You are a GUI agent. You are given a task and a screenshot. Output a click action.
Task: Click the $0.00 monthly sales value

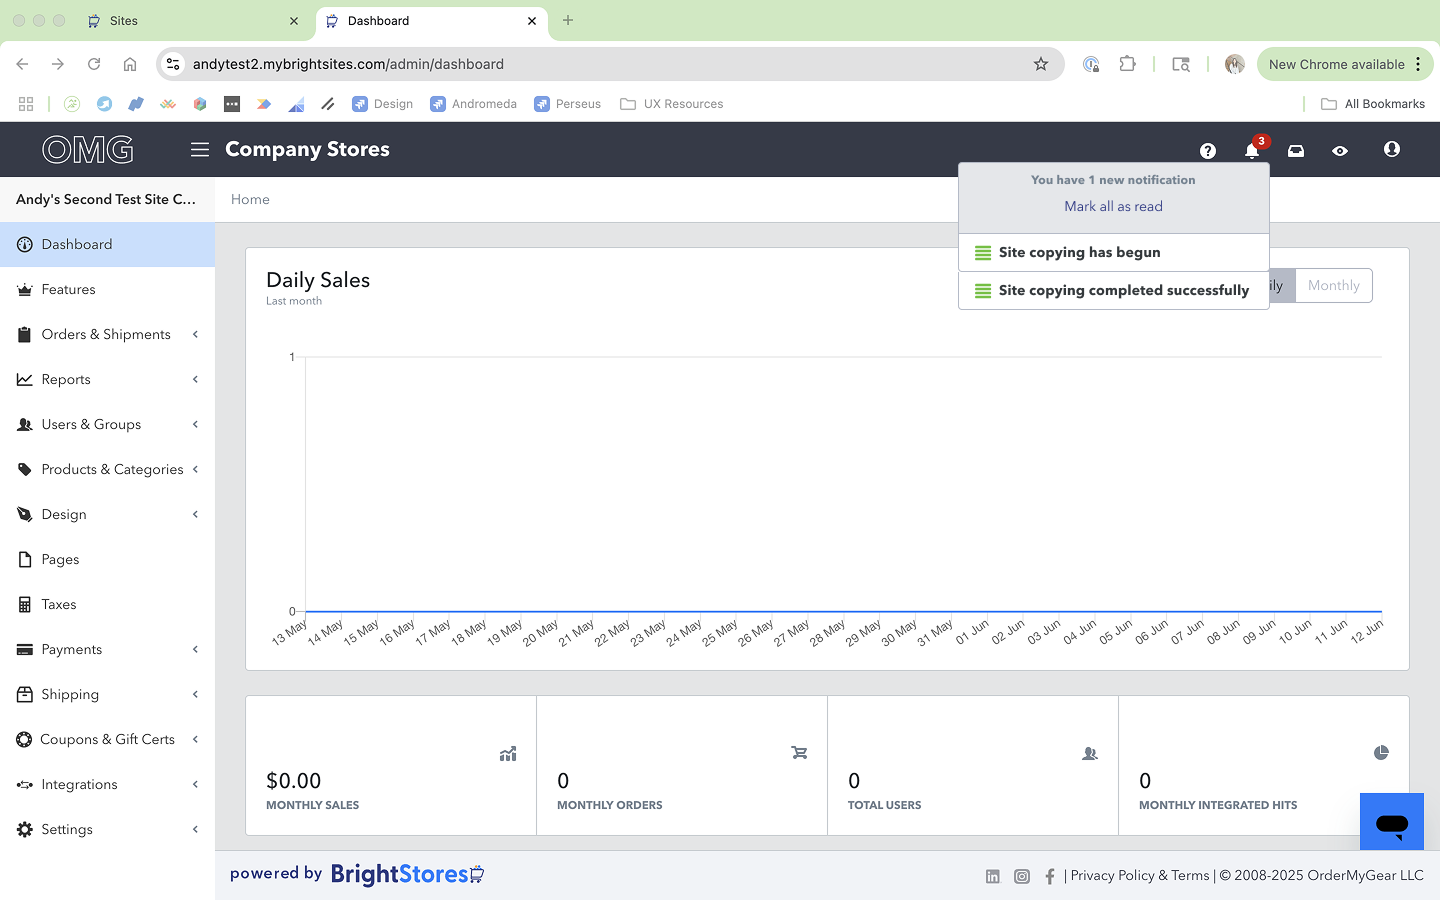pos(293,781)
